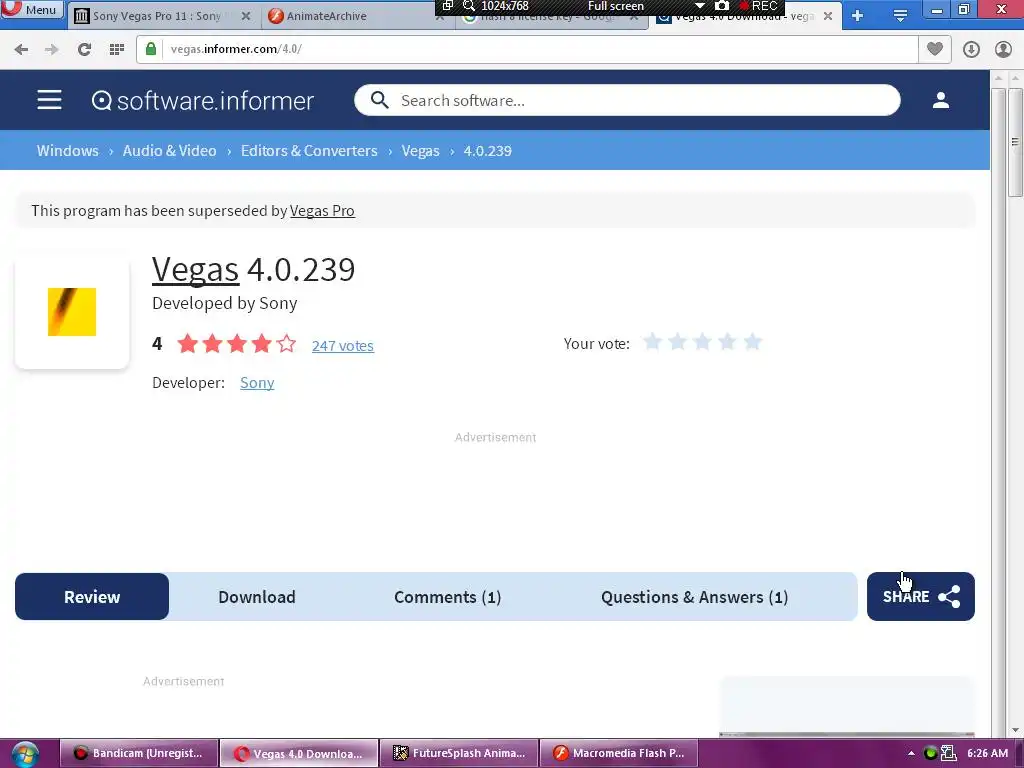
Task: Open the browser account profile icon
Action: (1003, 49)
